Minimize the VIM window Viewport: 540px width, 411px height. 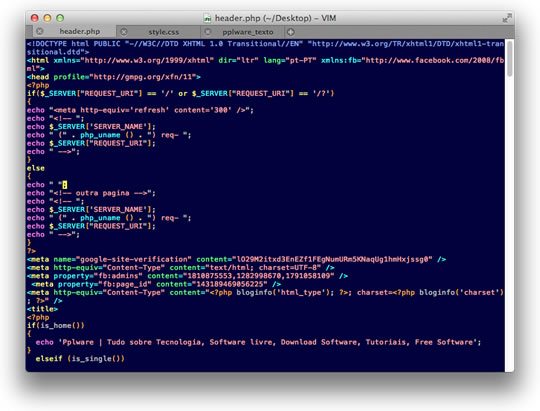[x=47, y=18]
